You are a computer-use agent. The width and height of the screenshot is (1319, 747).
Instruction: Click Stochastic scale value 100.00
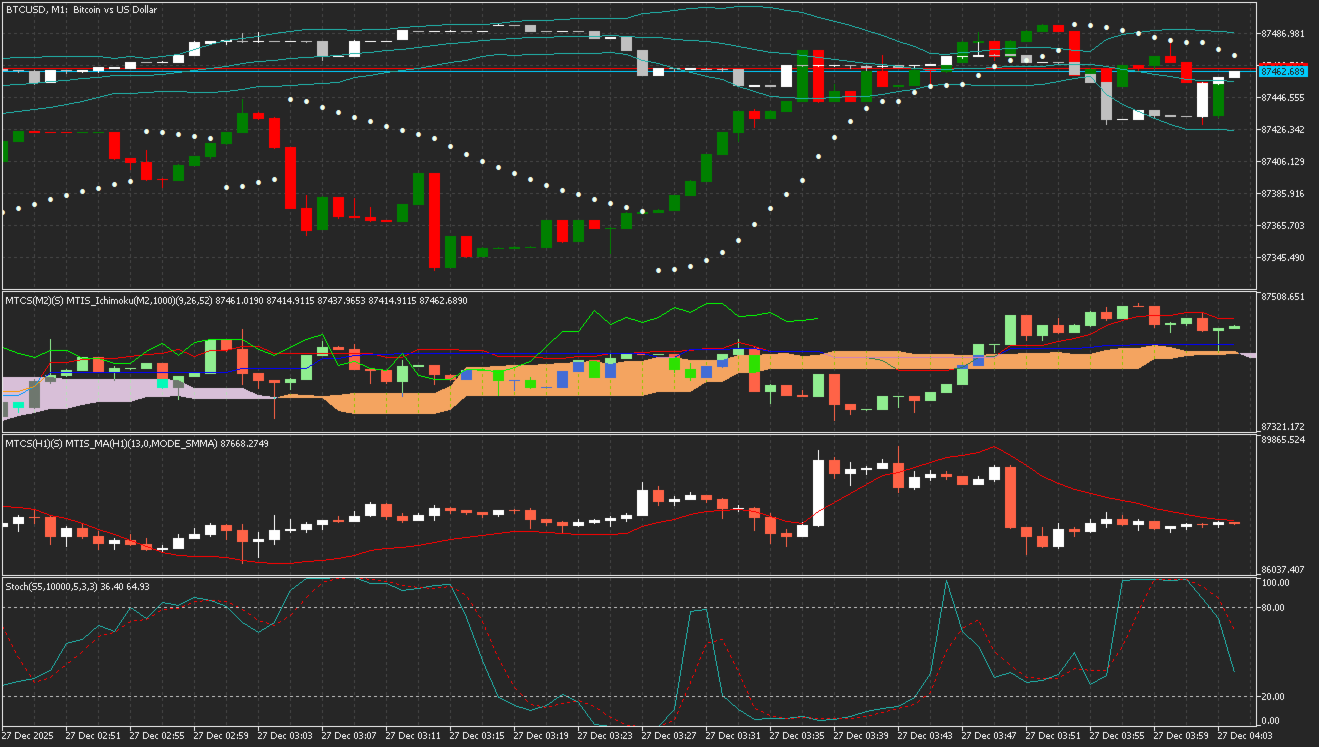(1275, 583)
